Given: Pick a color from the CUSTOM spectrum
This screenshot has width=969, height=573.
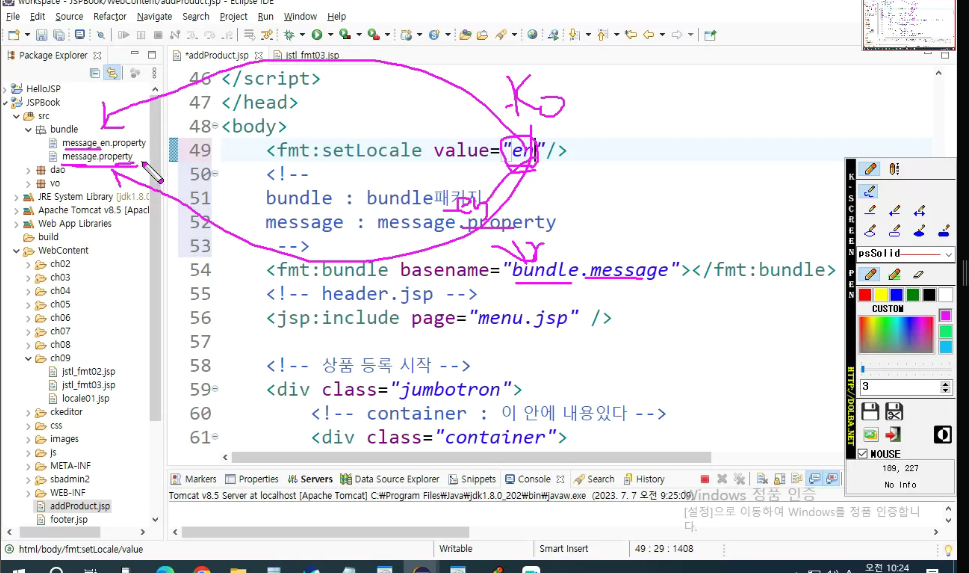Looking at the screenshot, I should 895,334.
